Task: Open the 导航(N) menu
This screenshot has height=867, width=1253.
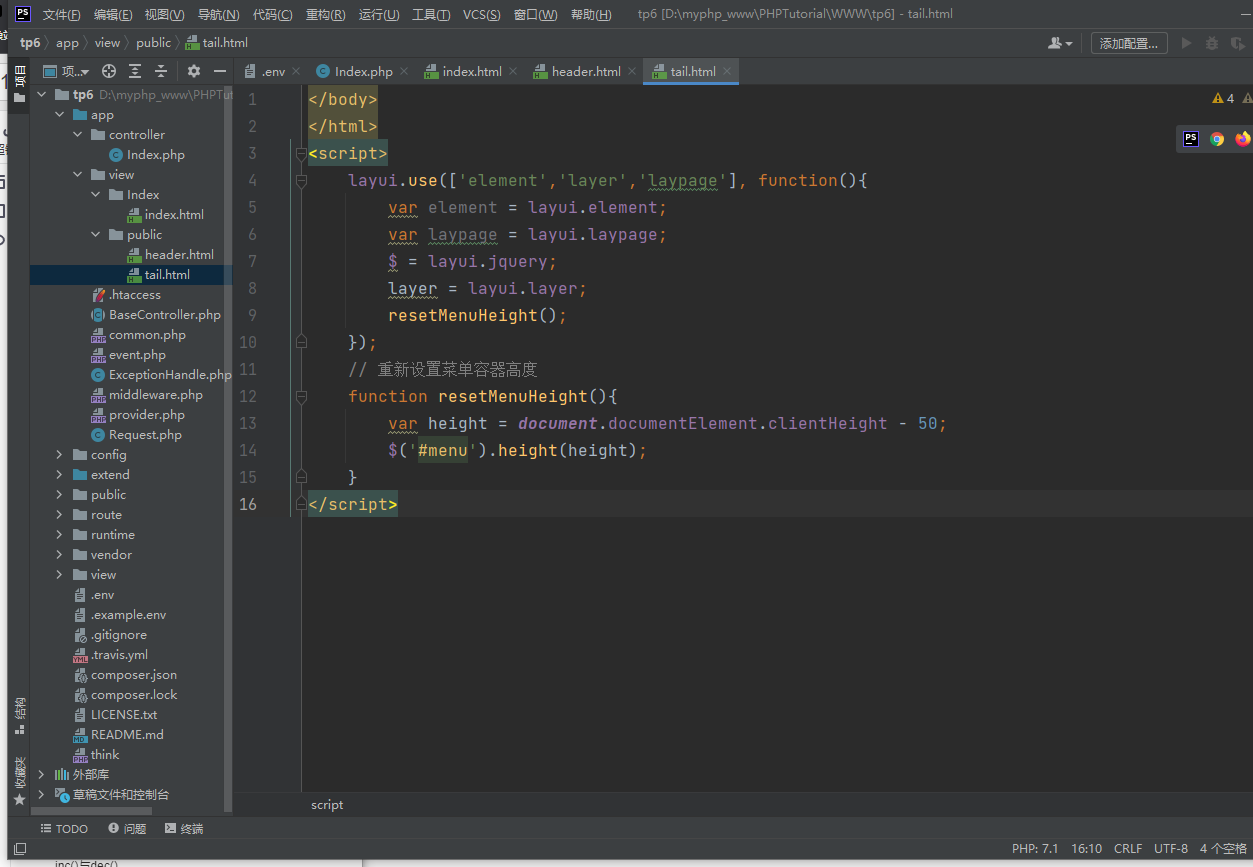Action: click(x=218, y=14)
